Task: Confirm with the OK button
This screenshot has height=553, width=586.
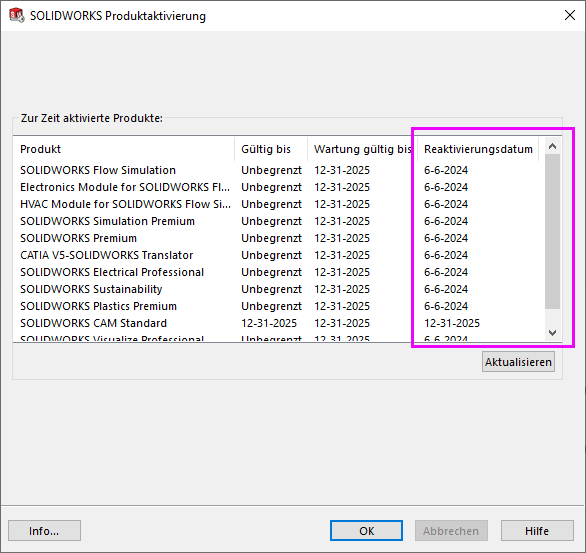Action: click(366, 531)
